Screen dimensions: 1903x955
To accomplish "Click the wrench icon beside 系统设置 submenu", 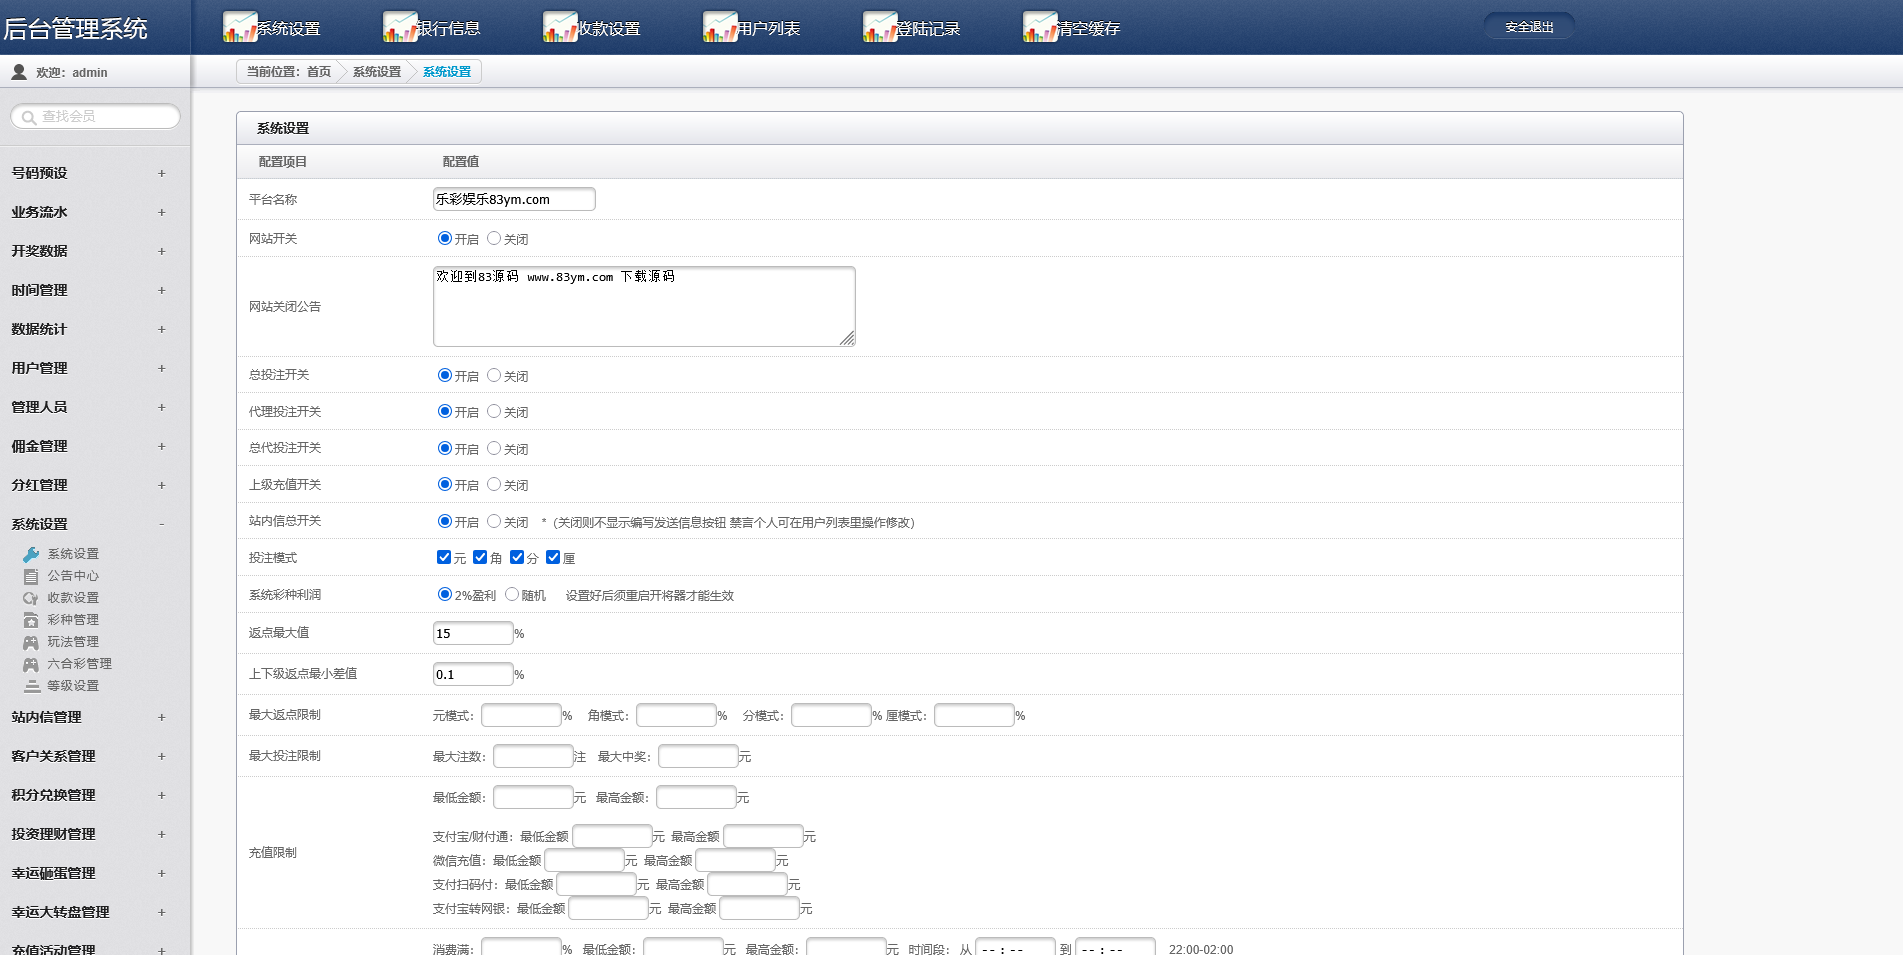I will 31,554.
